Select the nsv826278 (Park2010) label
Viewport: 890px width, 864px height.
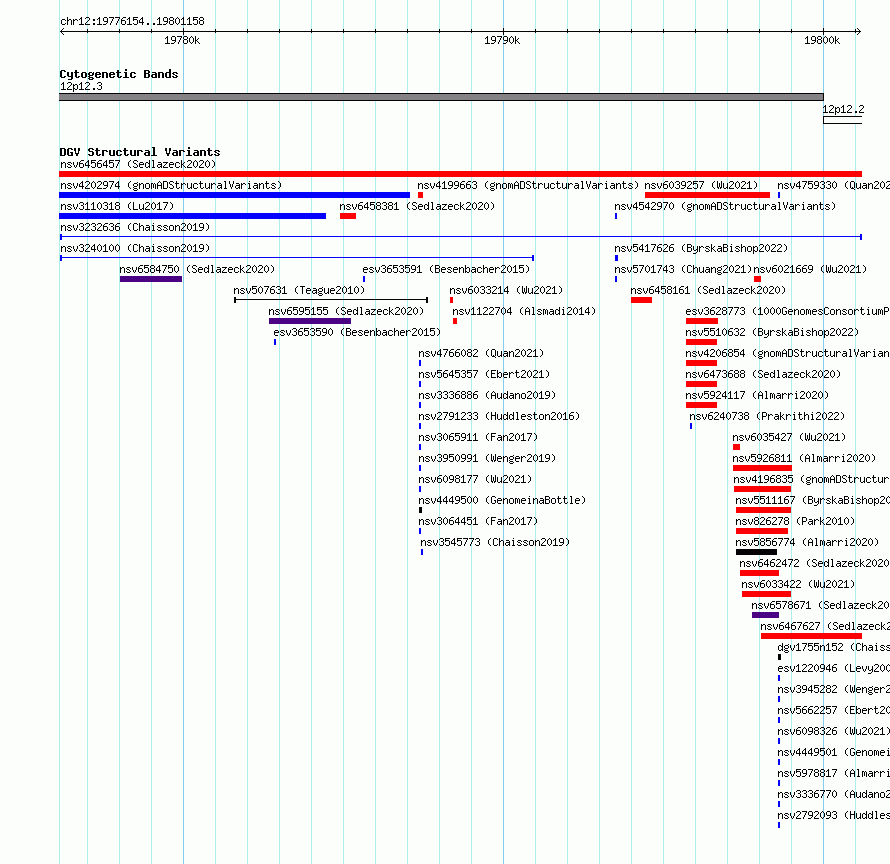tap(795, 521)
